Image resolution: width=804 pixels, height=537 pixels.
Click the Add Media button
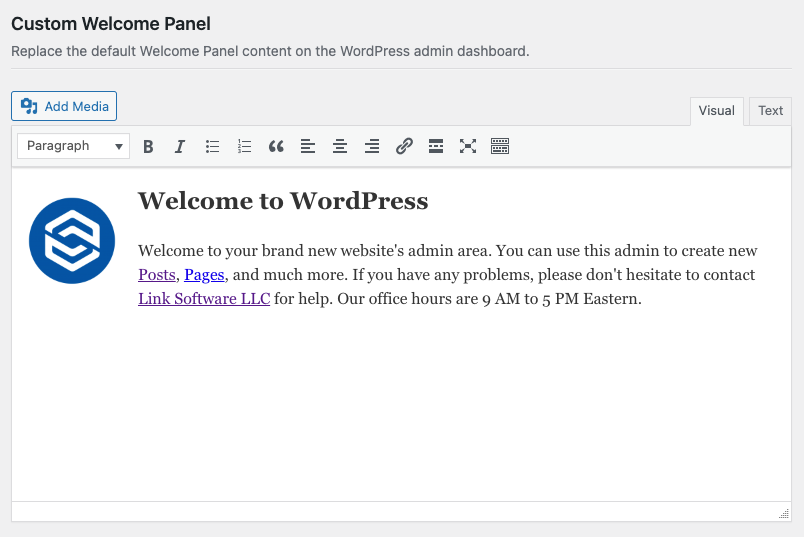click(64, 106)
